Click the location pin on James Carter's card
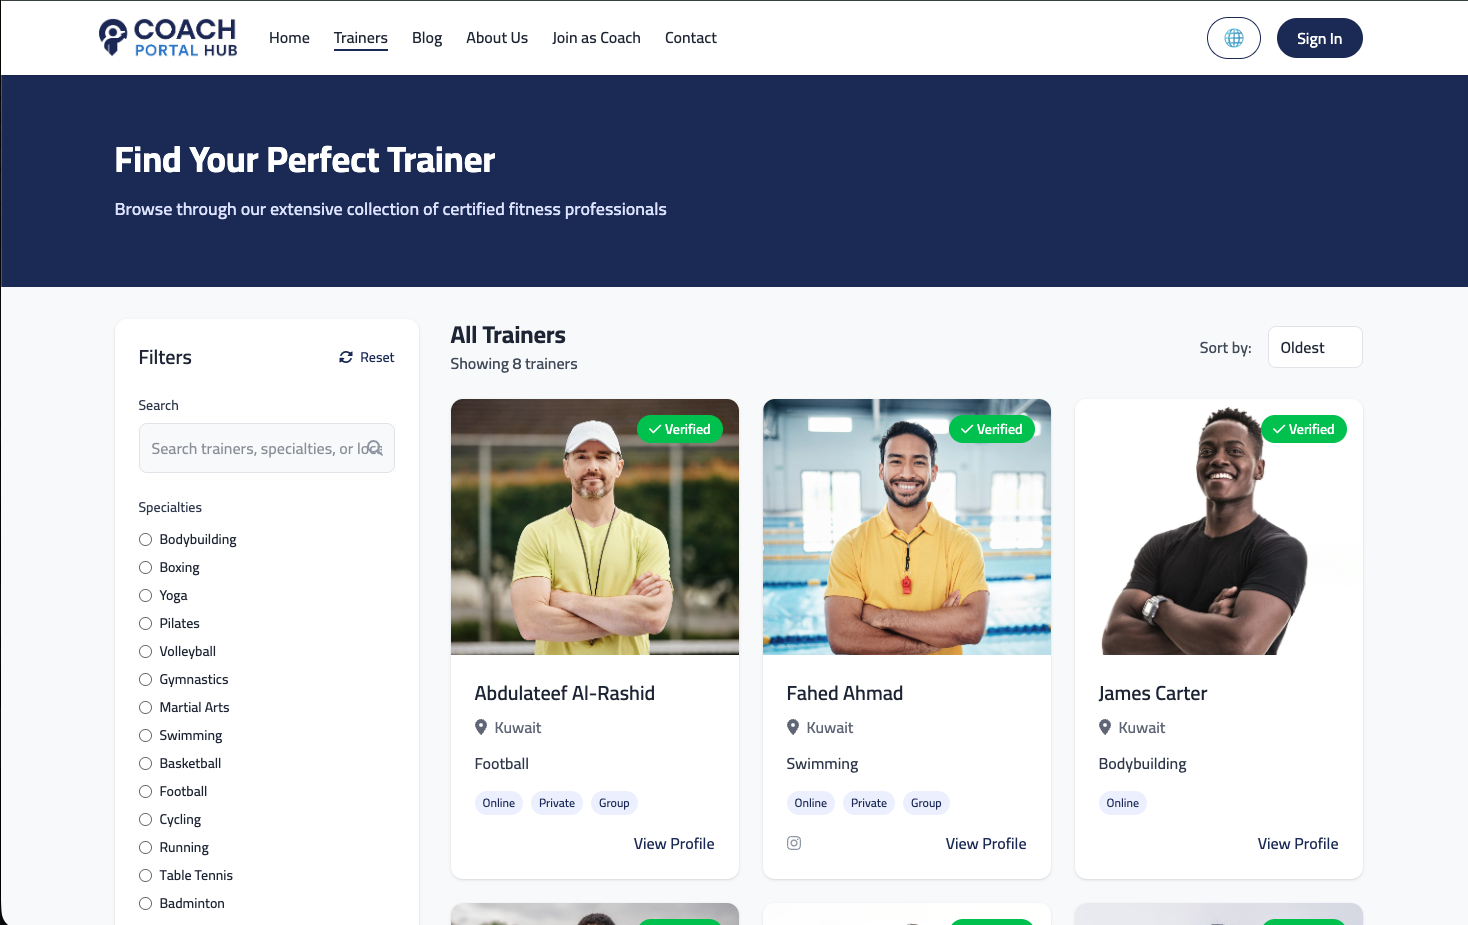This screenshot has height=925, width=1468. pos(1105,727)
